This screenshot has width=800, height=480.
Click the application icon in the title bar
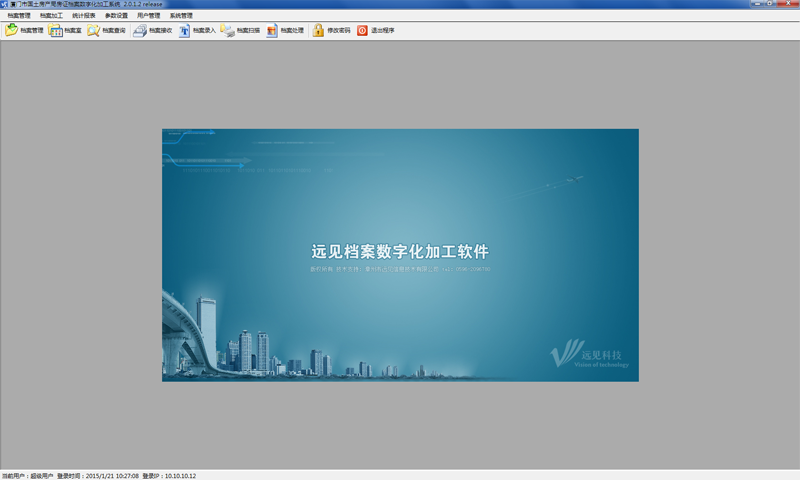[x=5, y=4]
